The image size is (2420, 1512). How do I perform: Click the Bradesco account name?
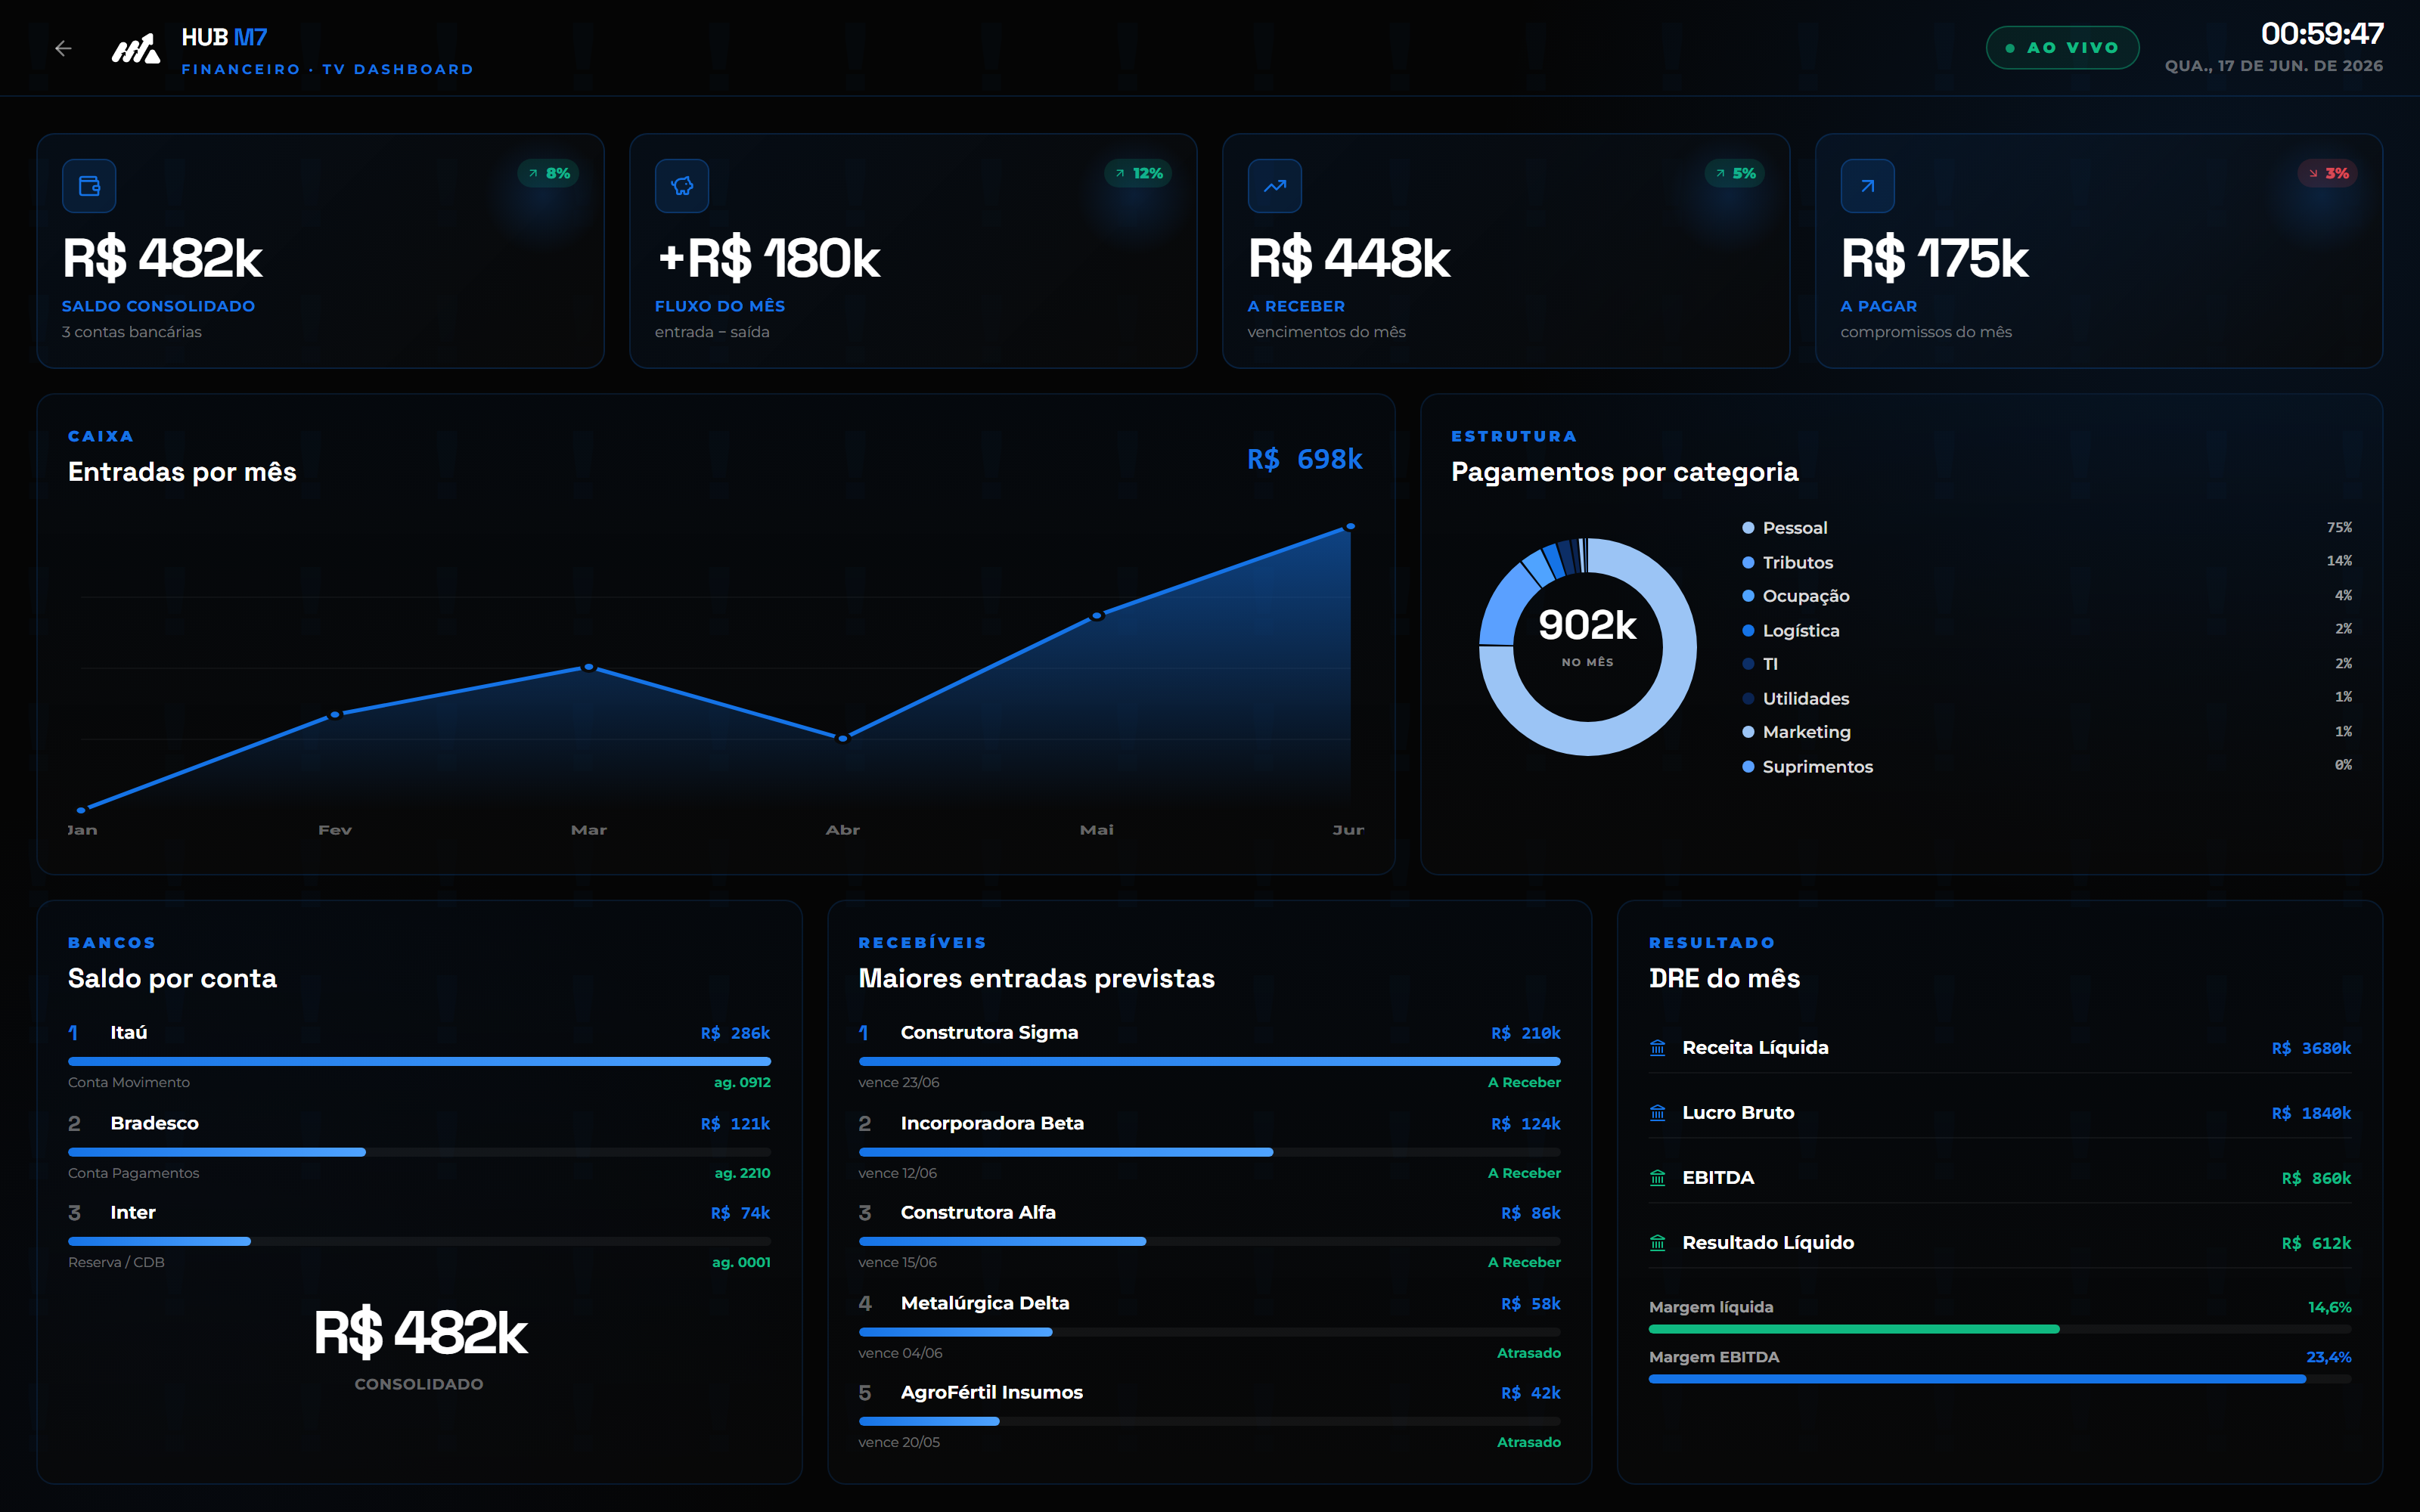(x=154, y=1123)
